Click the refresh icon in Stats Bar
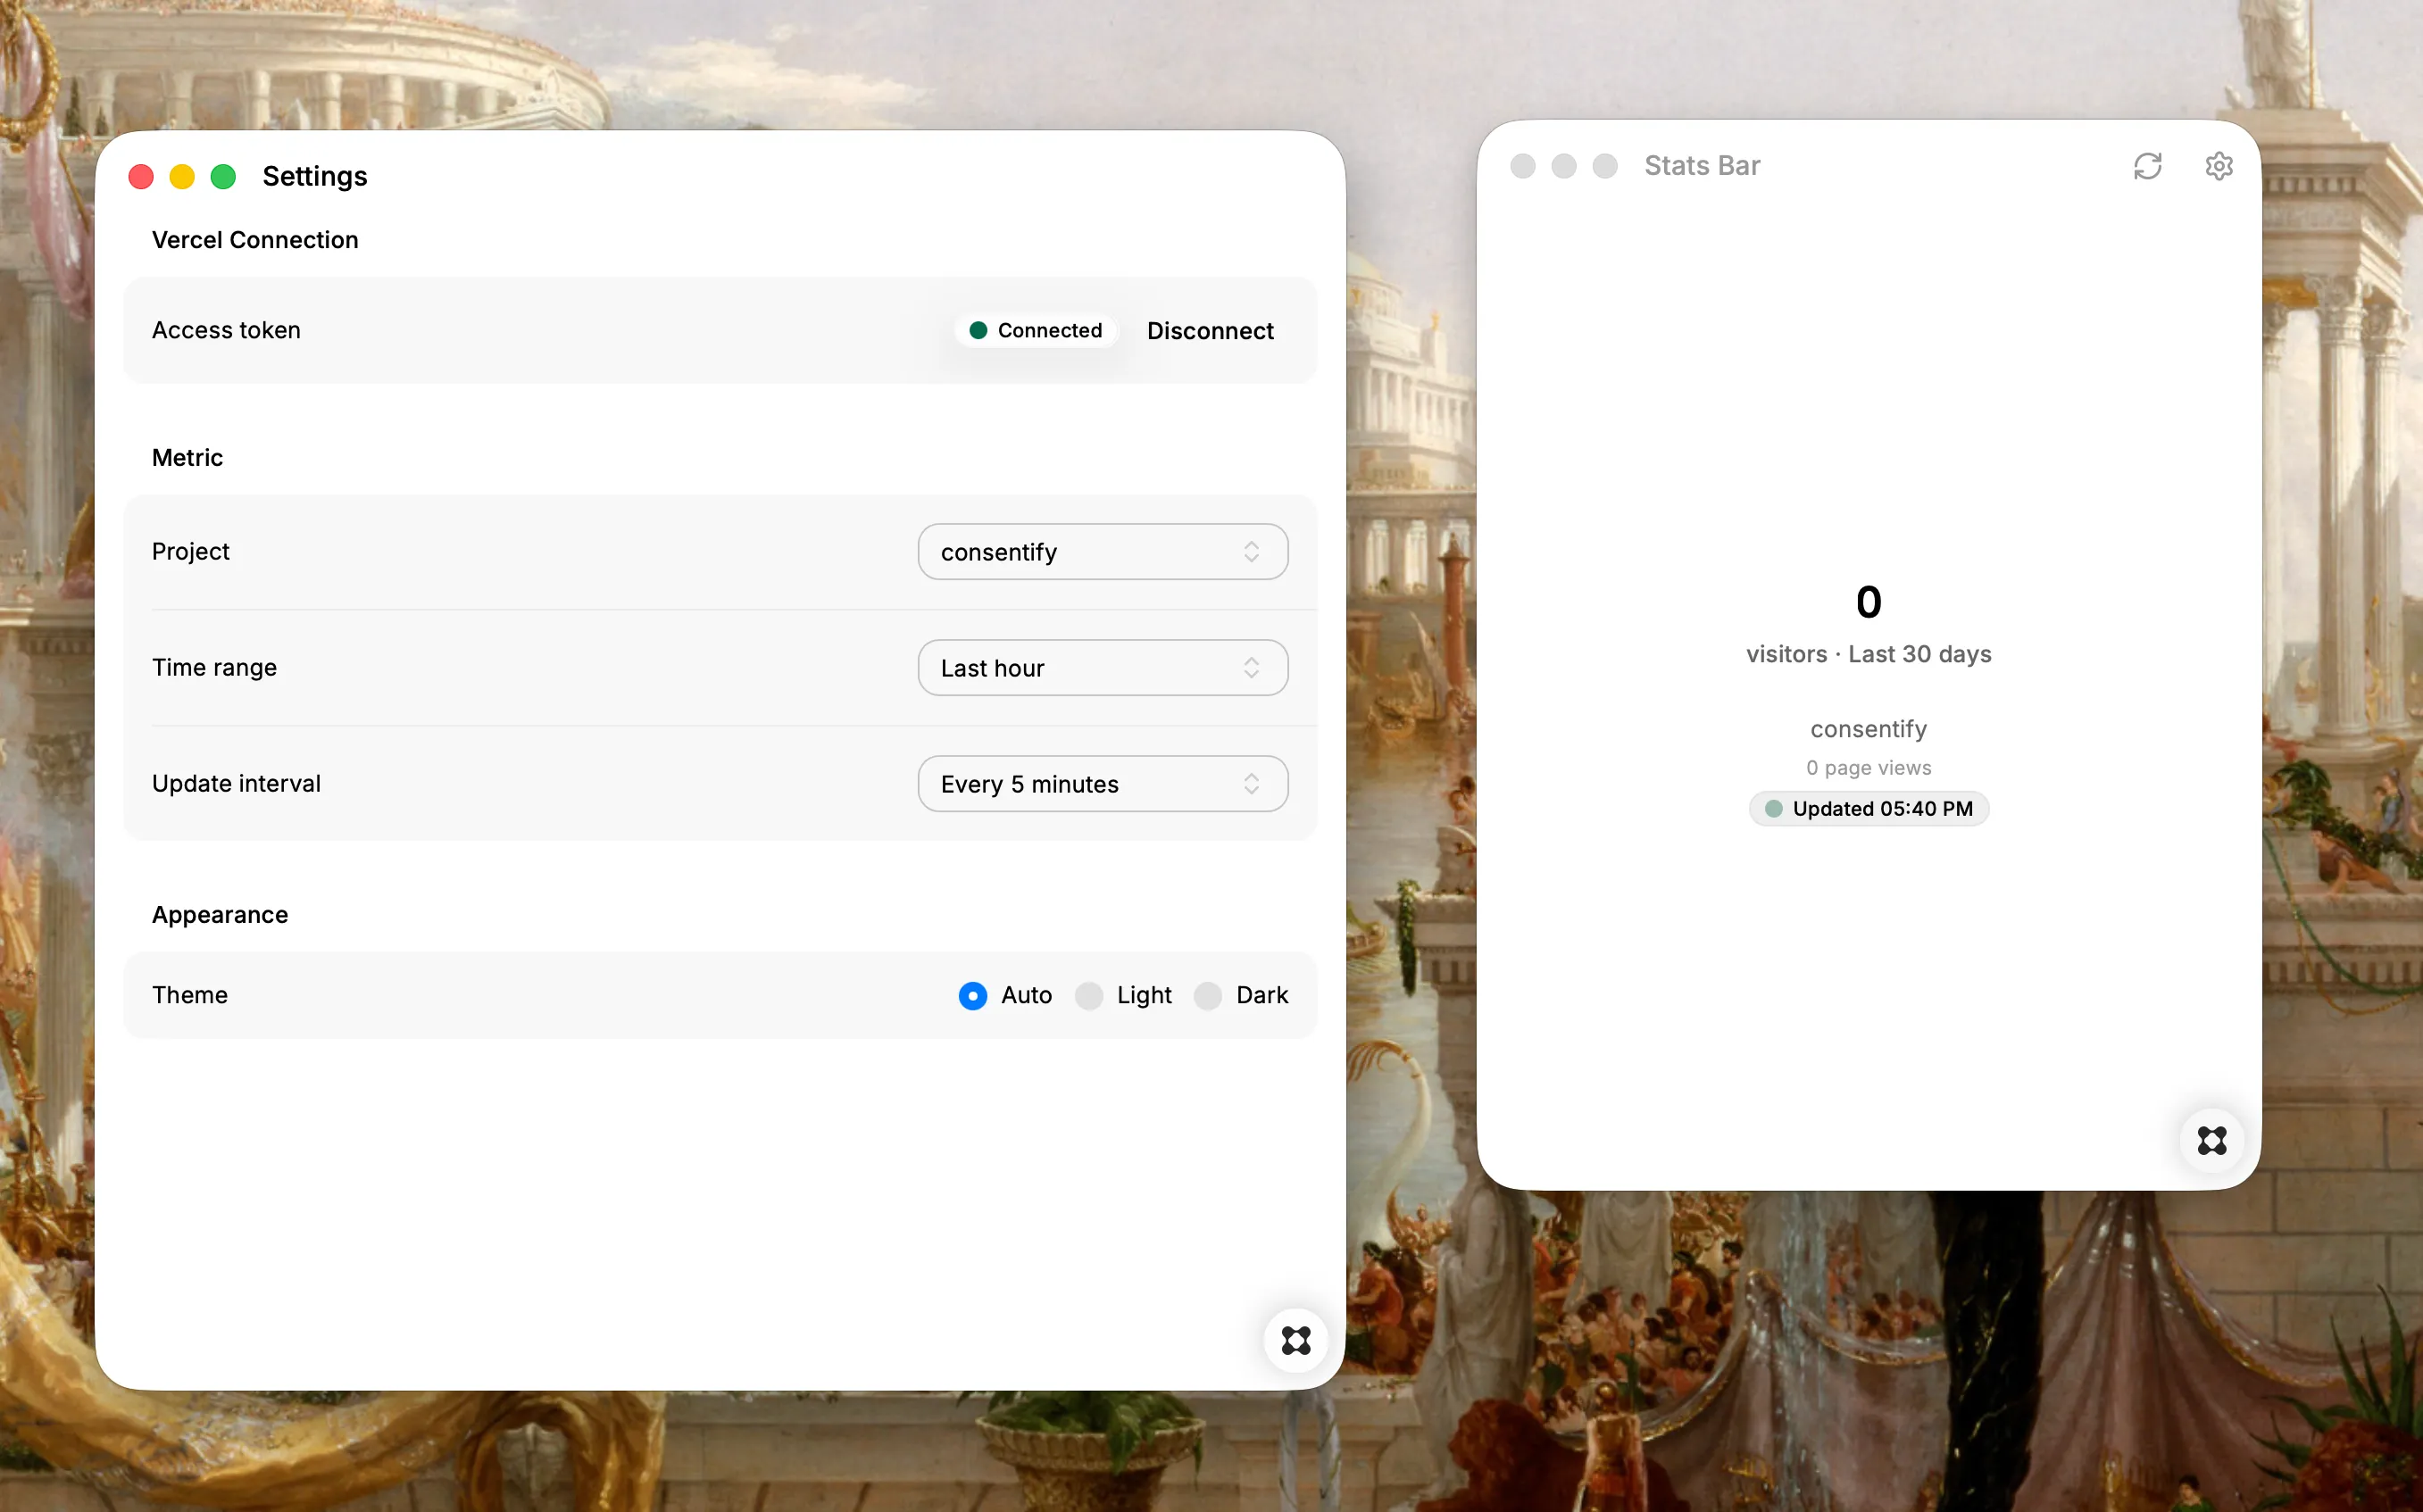 pyautogui.click(x=2147, y=166)
